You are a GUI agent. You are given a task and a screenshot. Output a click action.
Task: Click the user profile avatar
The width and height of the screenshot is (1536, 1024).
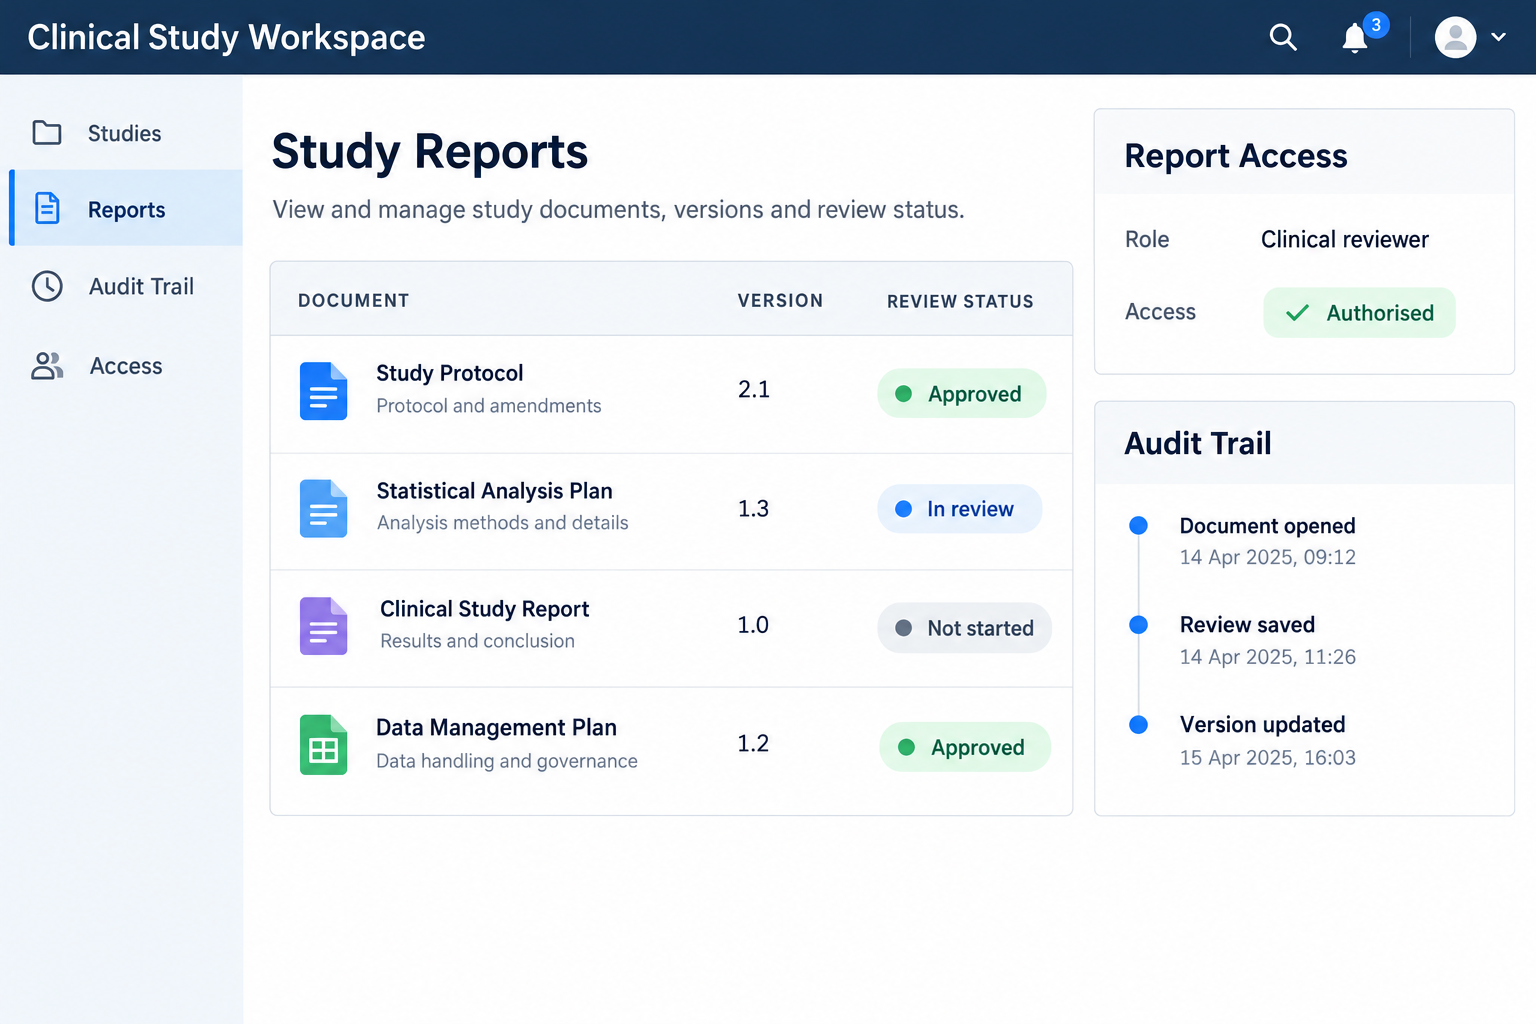tap(1455, 38)
